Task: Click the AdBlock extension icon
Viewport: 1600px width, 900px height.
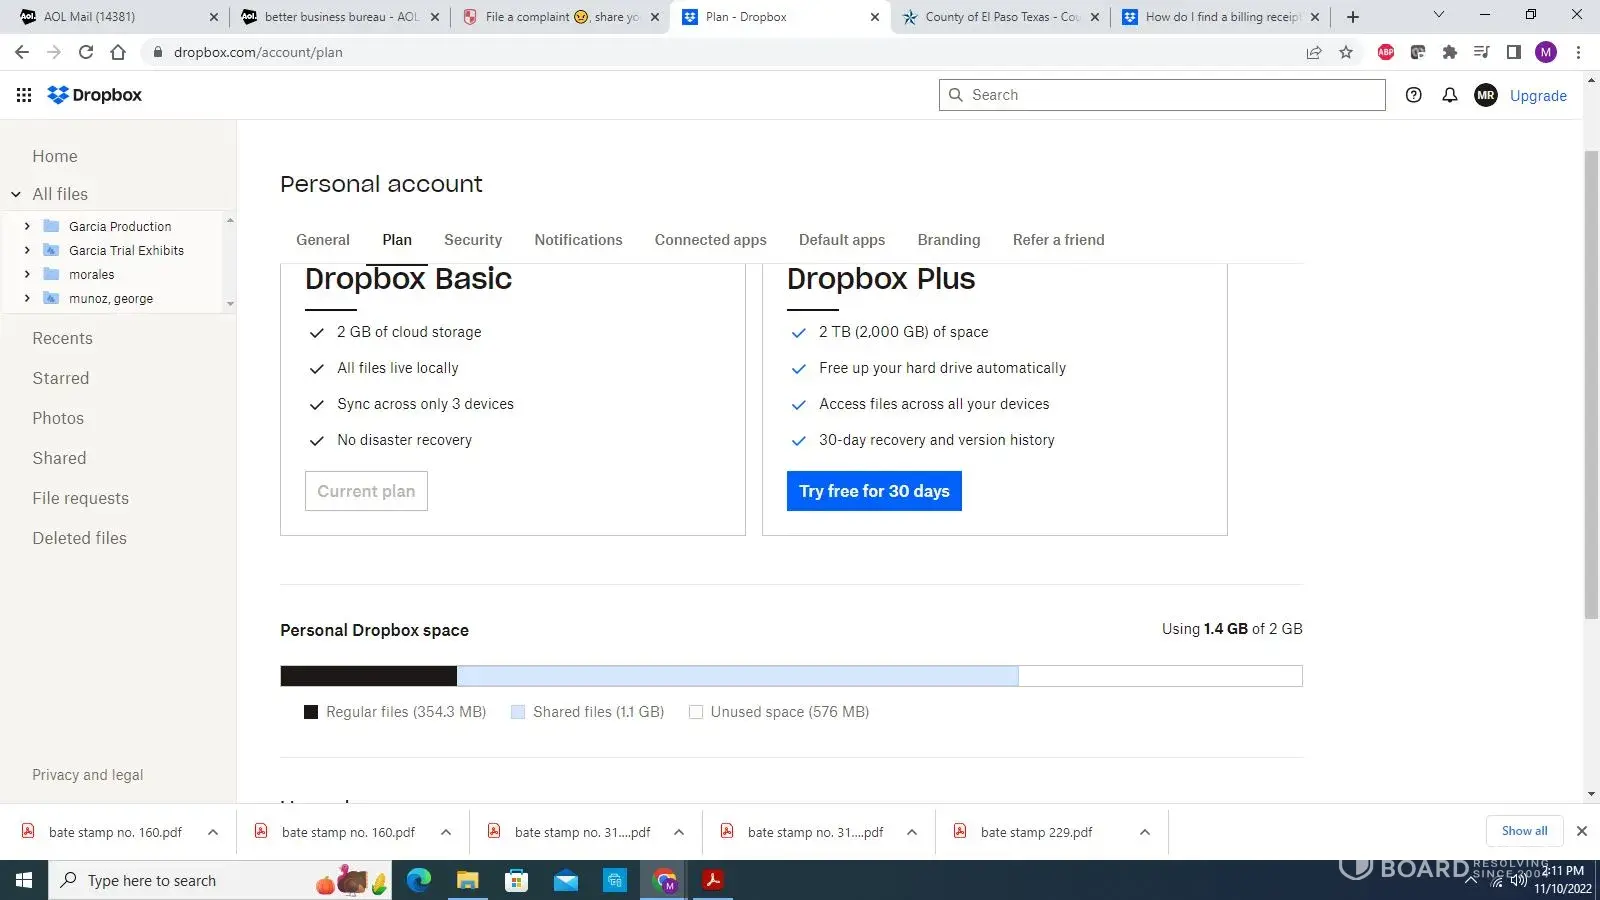Action: point(1386,52)
